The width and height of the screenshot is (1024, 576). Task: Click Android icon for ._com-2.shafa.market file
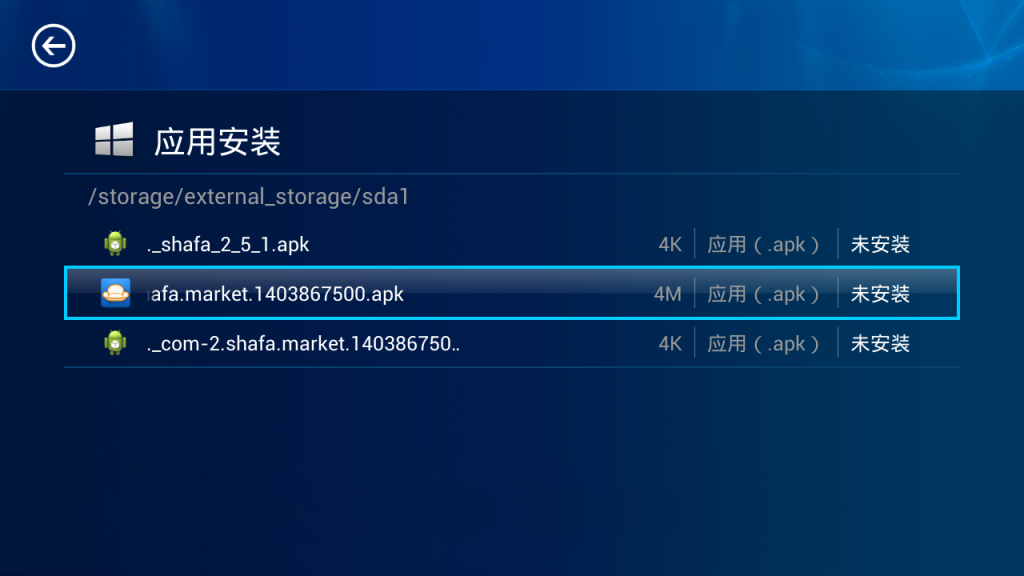pos(116,343)
